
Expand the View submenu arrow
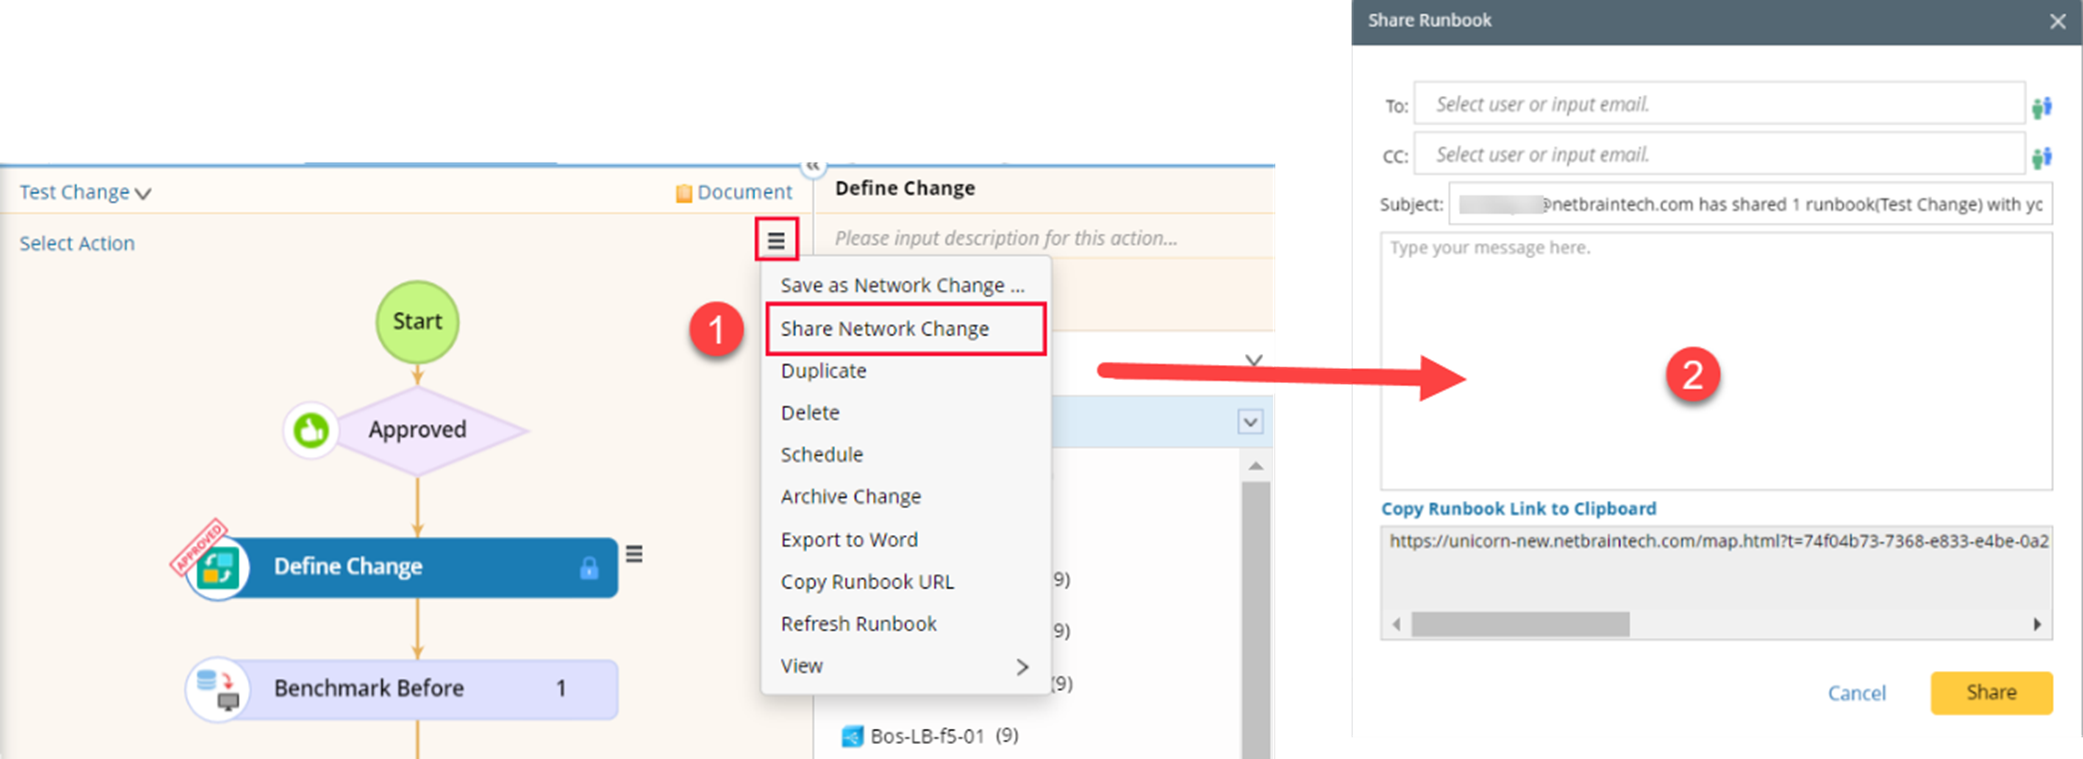[1021, 666]
